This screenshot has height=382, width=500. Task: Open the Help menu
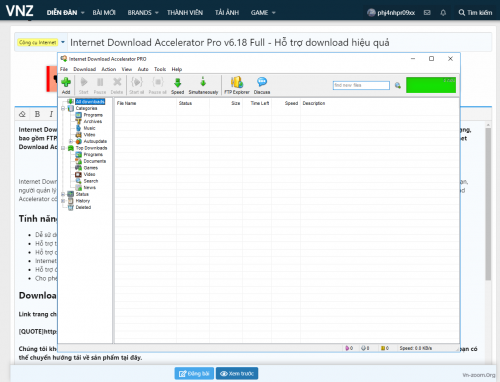[177, 69]
